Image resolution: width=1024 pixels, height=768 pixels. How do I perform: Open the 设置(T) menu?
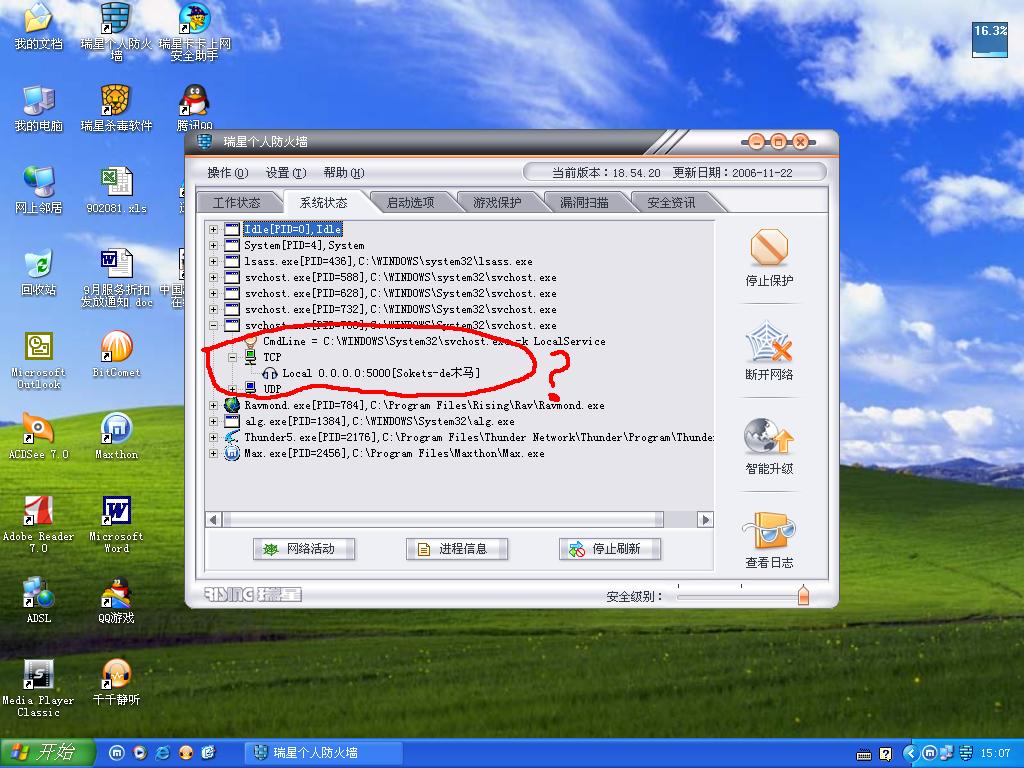coord(285,172)
